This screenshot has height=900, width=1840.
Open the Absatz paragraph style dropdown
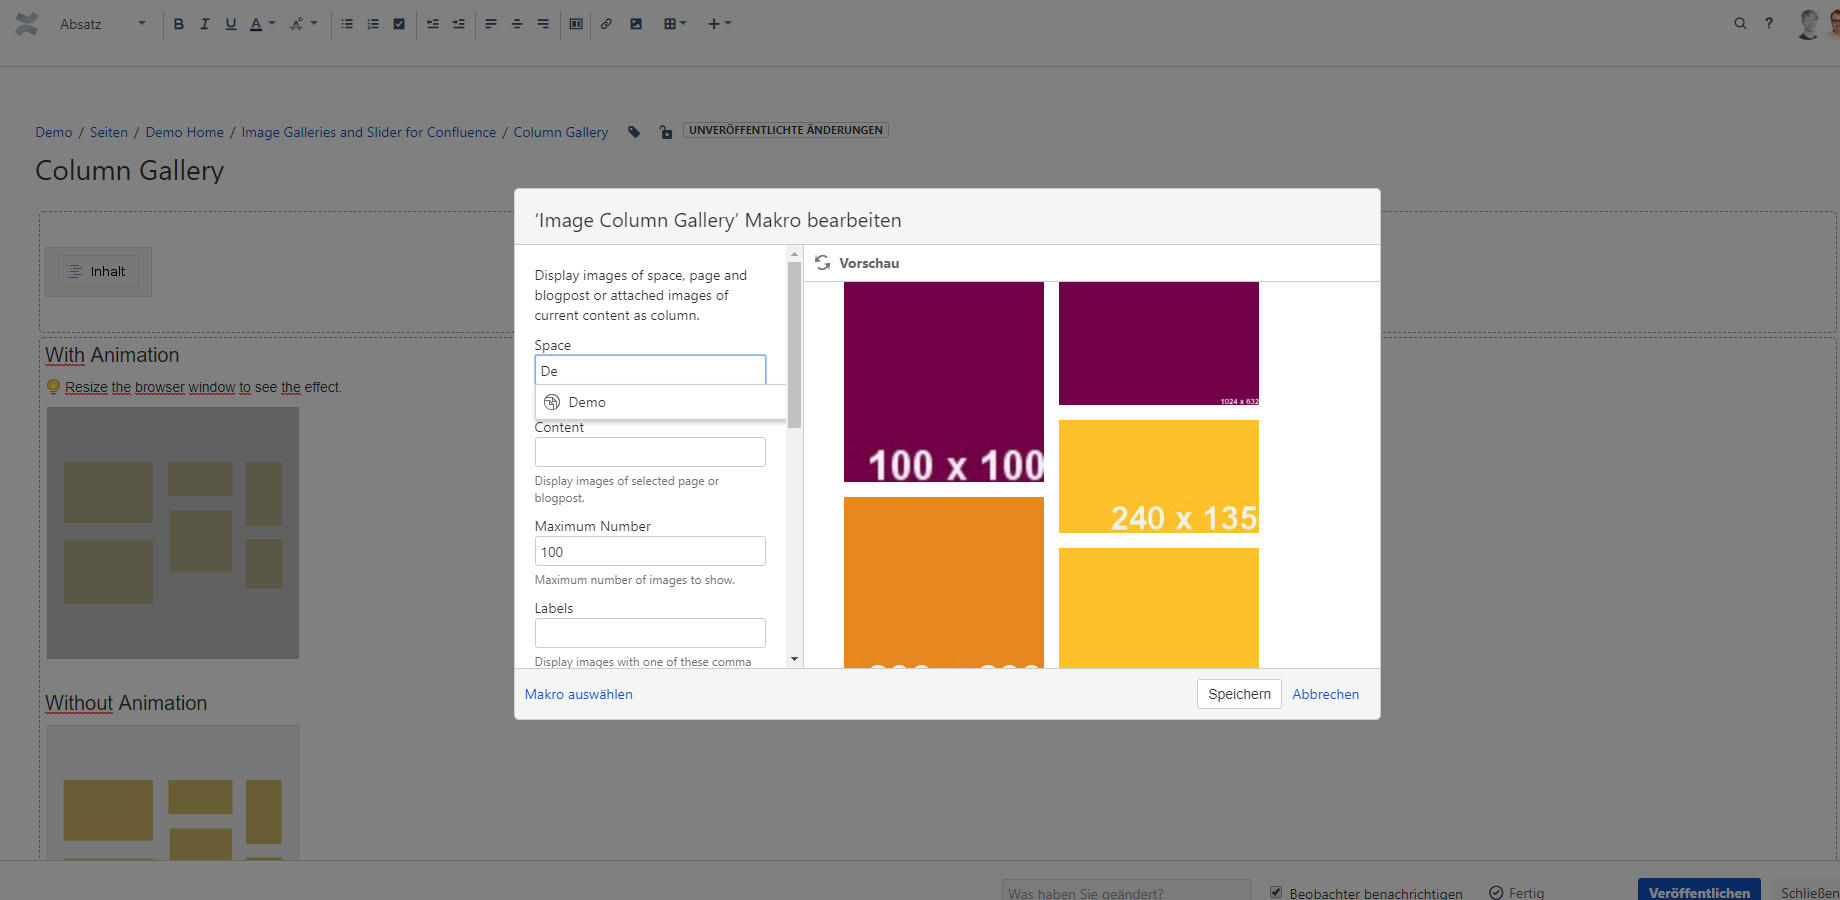(102, 24)
